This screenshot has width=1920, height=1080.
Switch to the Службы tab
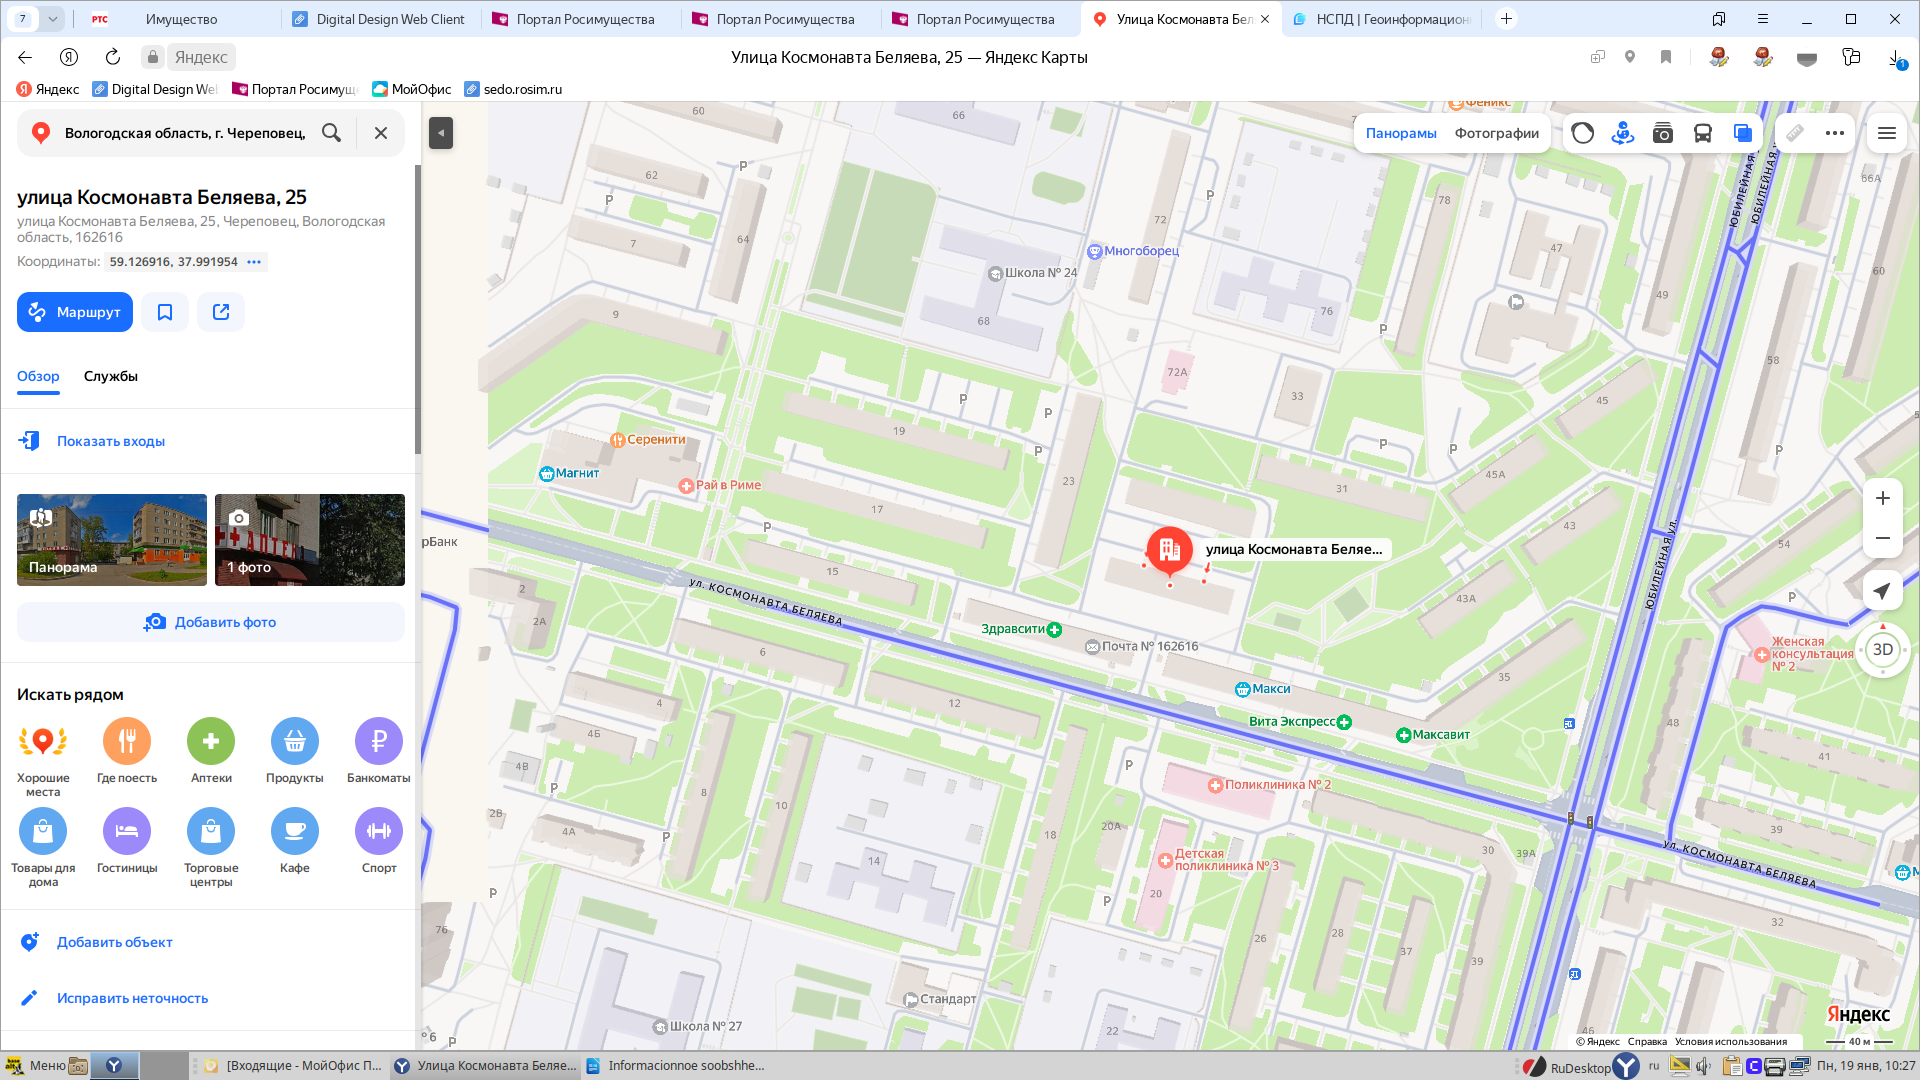[110, 376]
